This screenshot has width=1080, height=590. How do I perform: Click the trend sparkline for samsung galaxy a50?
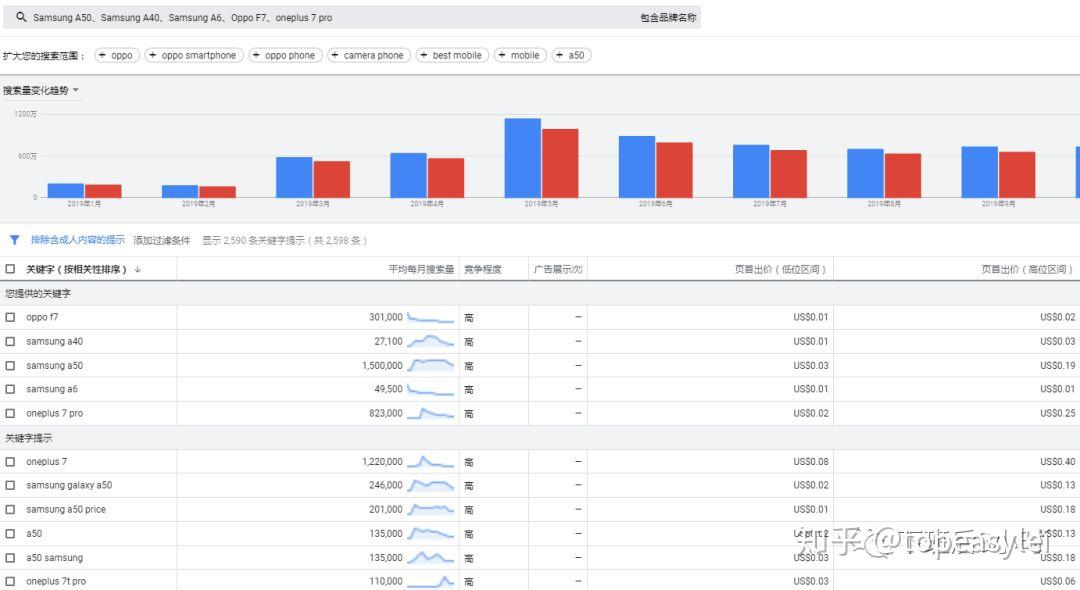pos(430,485)
